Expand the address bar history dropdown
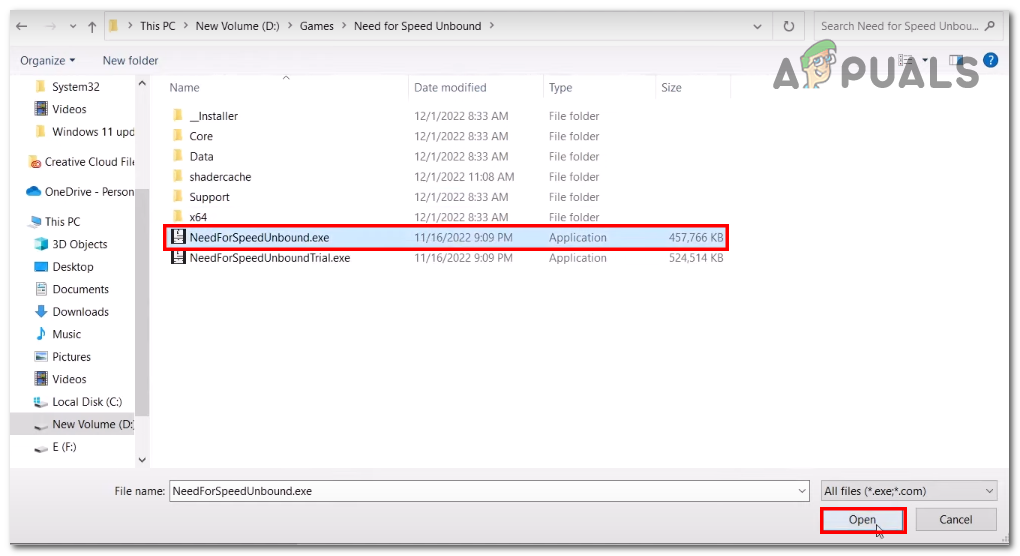Screen dimensions: 1020x556 [757, 27]
